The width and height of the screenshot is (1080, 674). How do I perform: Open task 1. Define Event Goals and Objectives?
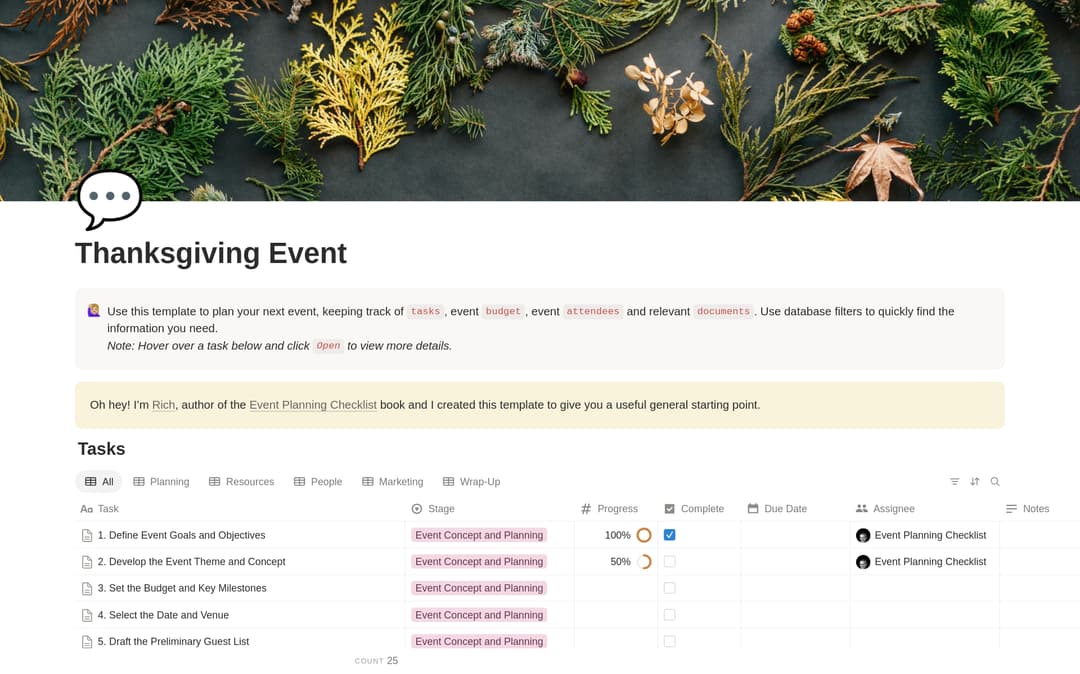pyautogui.click(x=181, y=535)
